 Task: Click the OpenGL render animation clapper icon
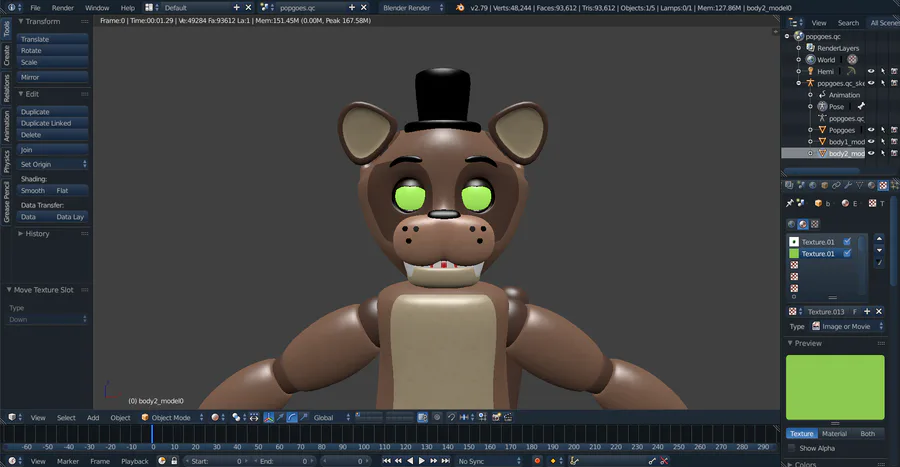(x=507, y=418)
